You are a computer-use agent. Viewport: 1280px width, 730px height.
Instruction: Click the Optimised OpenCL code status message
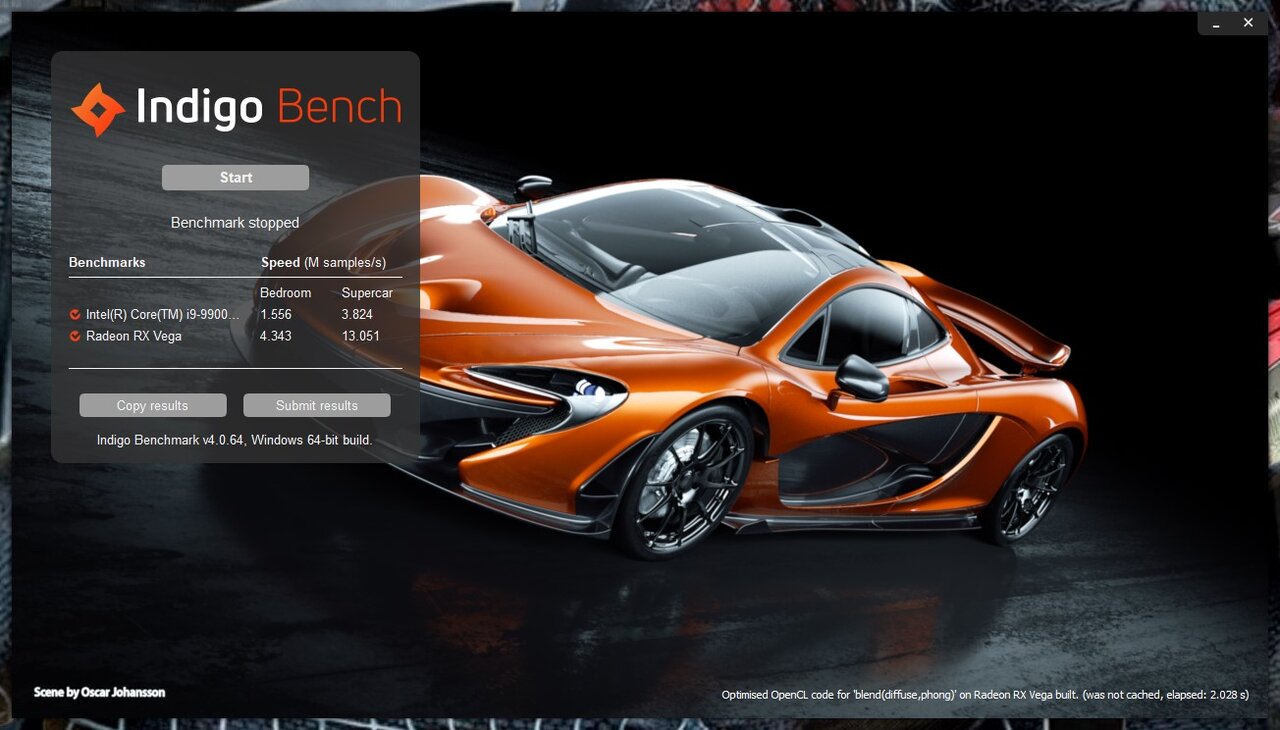tap(985, 695)
